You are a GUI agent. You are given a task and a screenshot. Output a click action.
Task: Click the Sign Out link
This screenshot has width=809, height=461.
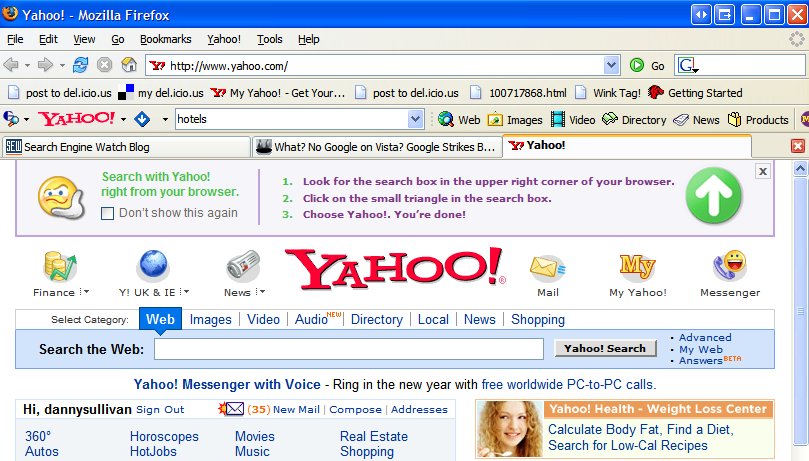160,409
